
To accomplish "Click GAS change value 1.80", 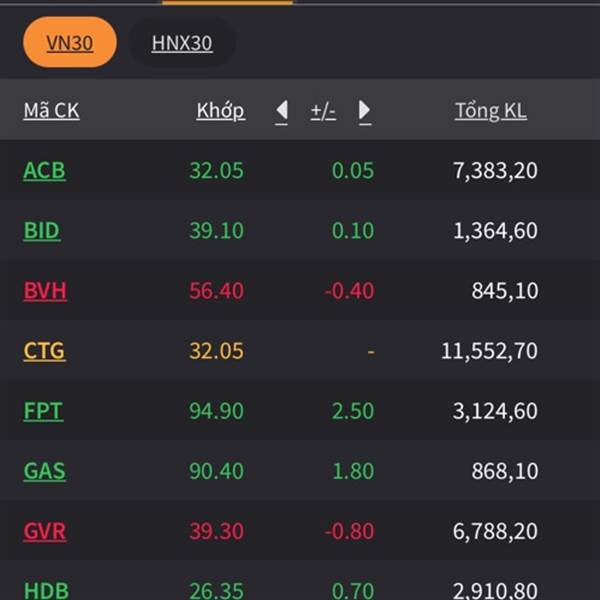I will click(354, 471).
